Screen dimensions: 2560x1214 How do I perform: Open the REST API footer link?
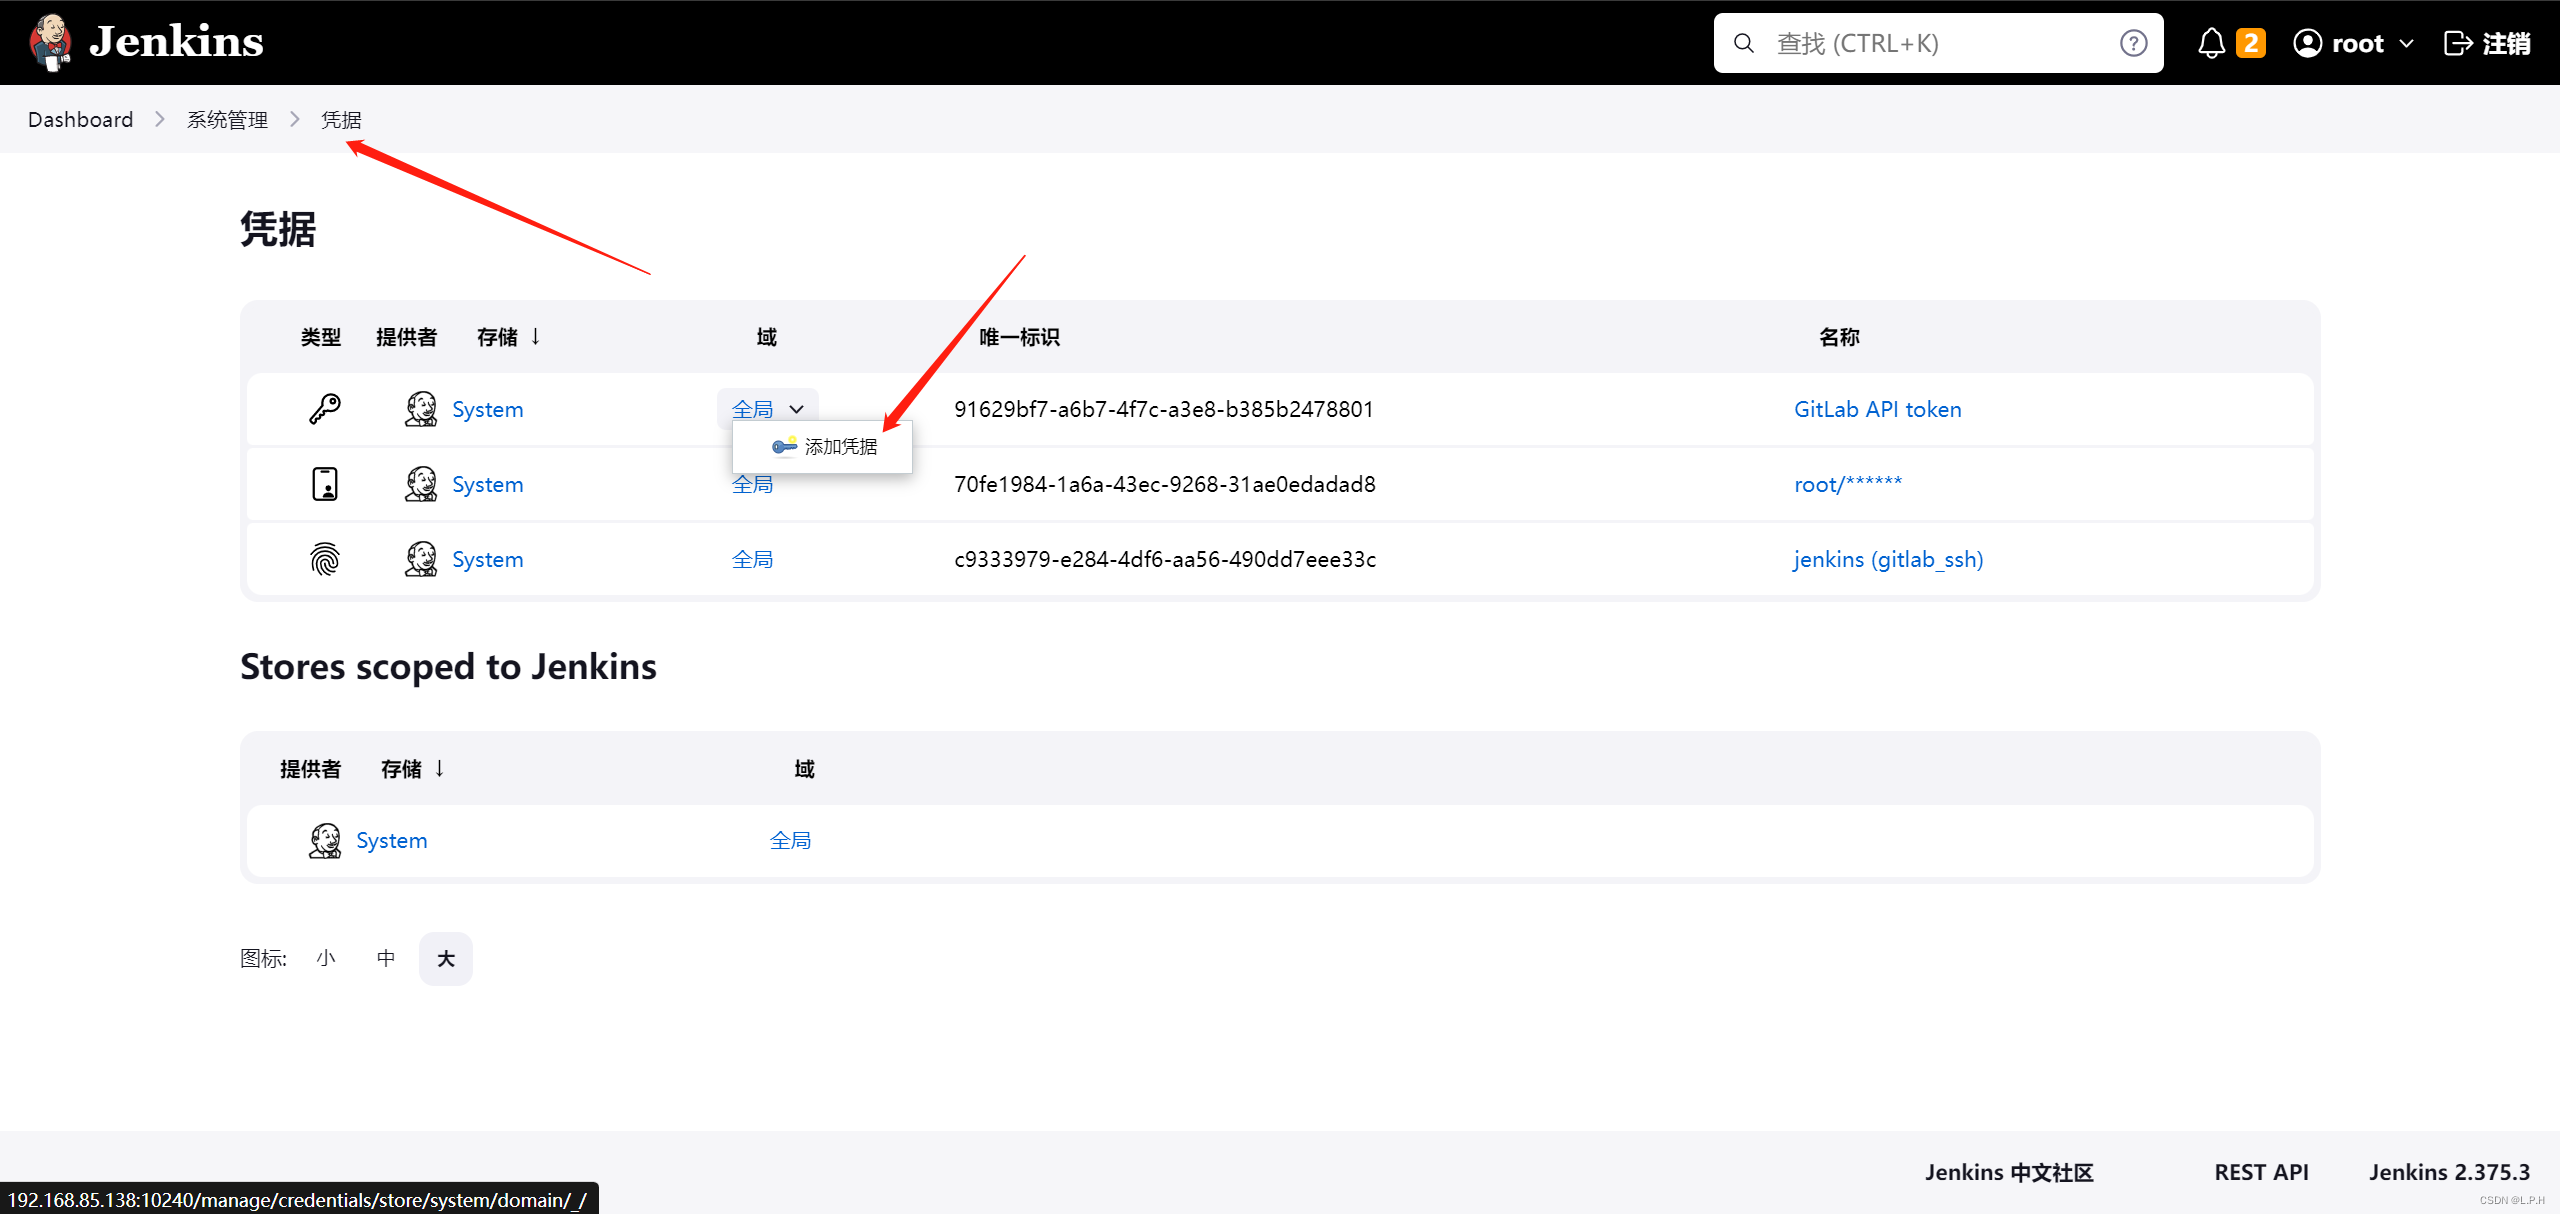pyautogui.click(x=2261, y=1172)
